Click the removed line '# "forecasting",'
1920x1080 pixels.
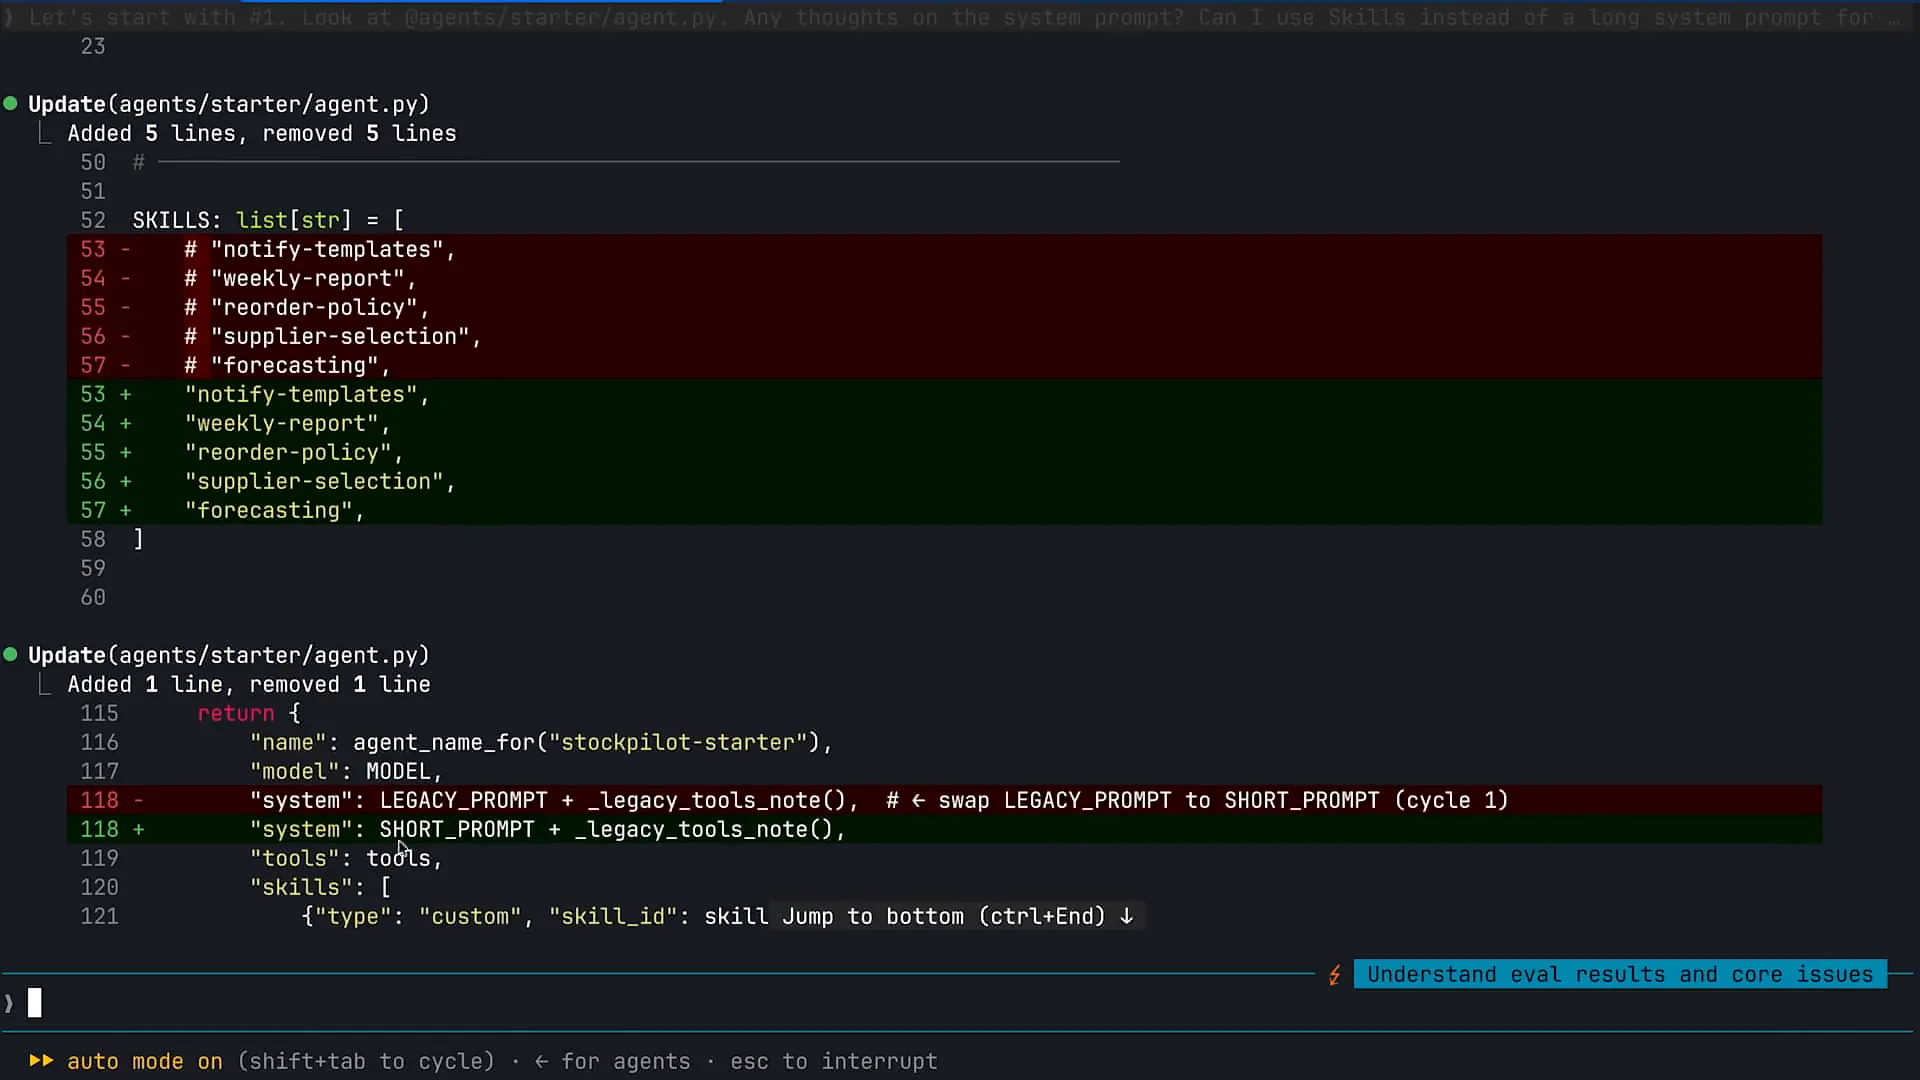coord(944,365)
